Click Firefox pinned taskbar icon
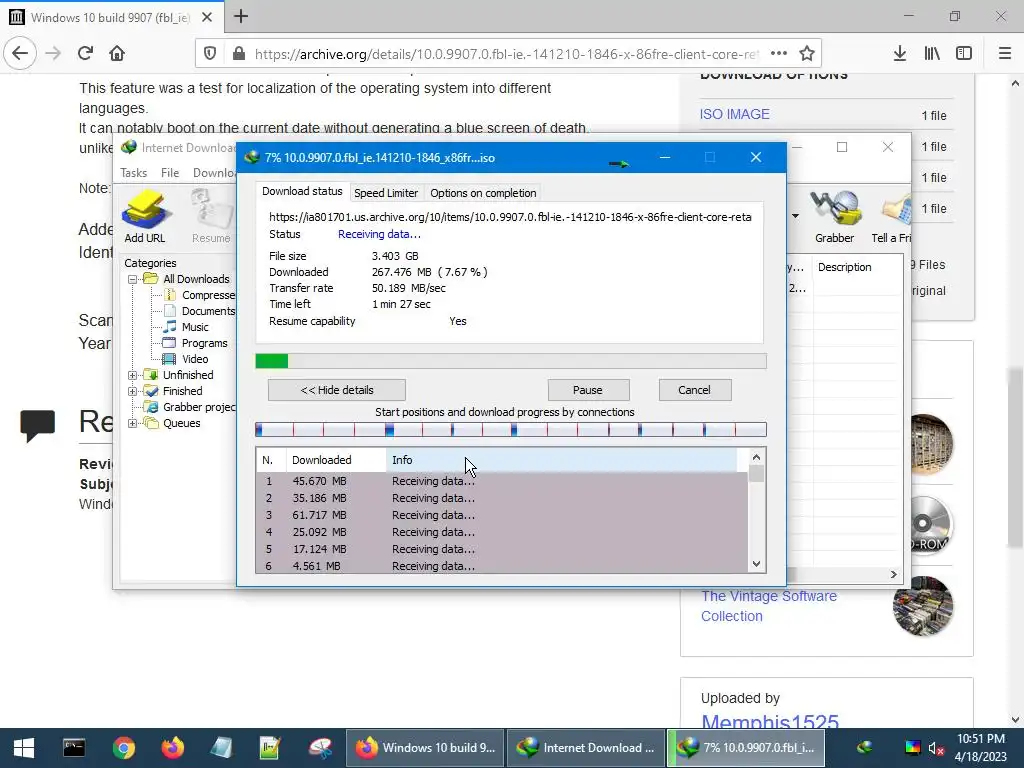The height and width of the screenshot is (768, 1024). pos(173,748)
